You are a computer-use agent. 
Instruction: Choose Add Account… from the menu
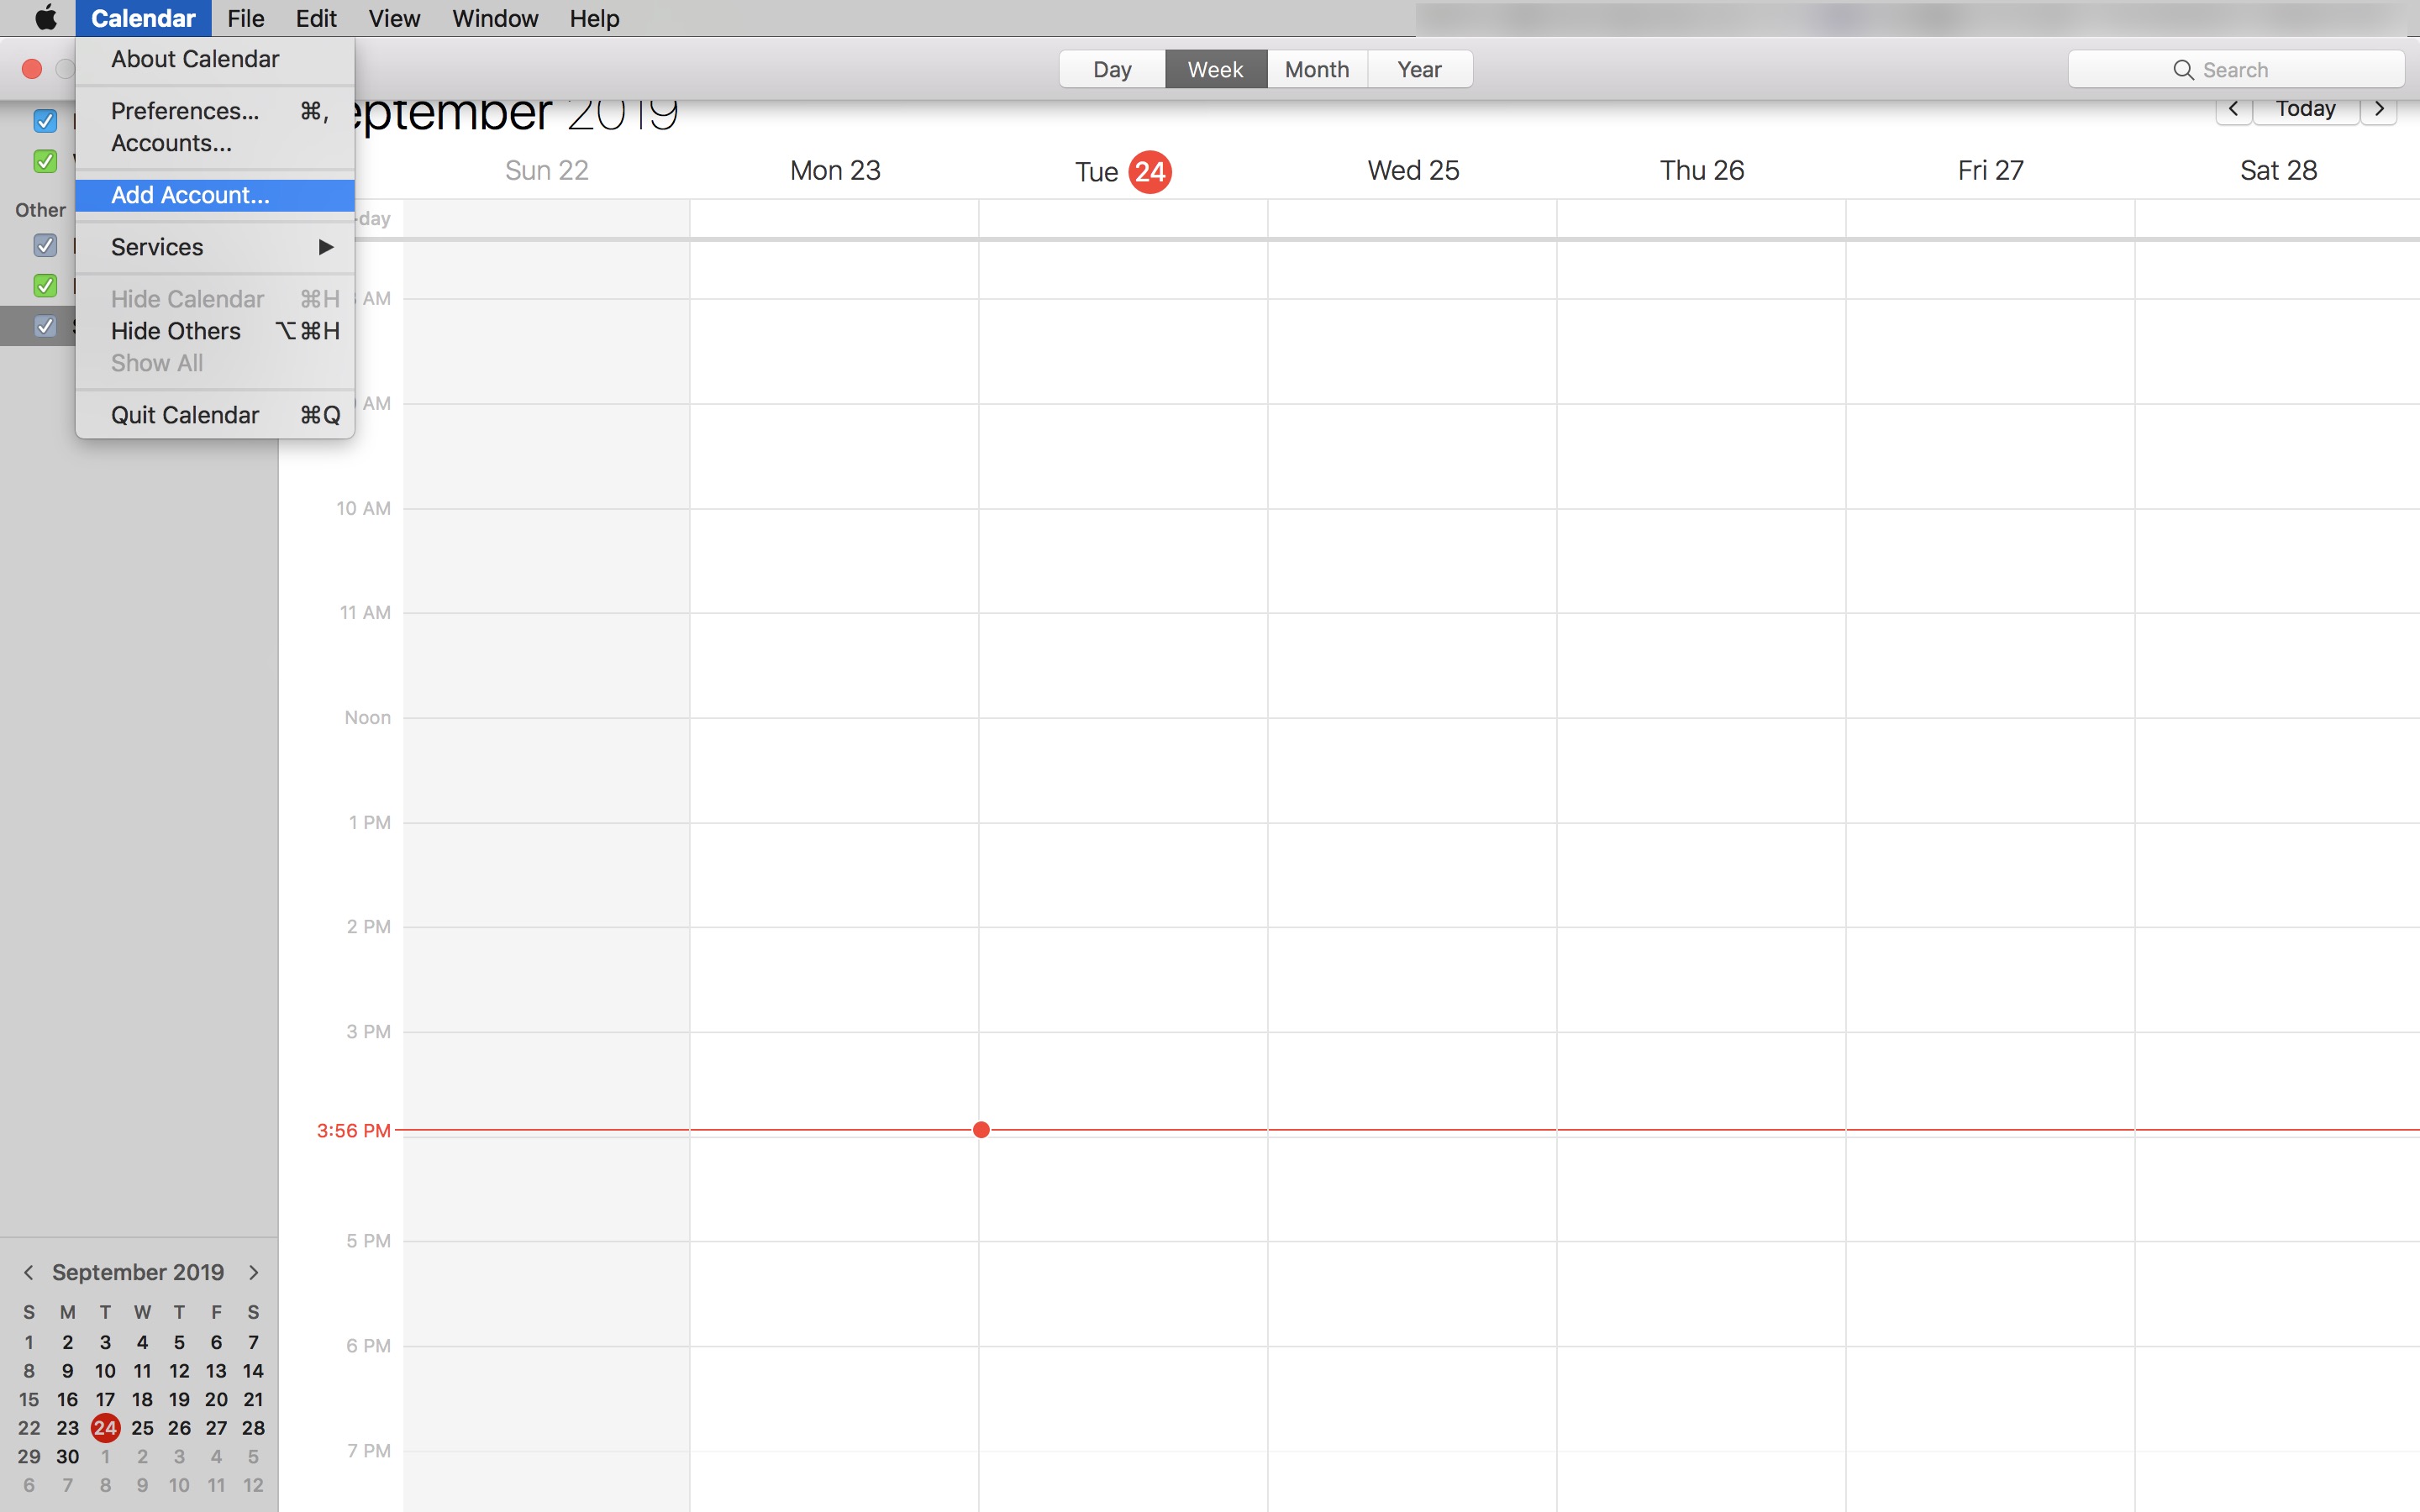pos(190,195)
